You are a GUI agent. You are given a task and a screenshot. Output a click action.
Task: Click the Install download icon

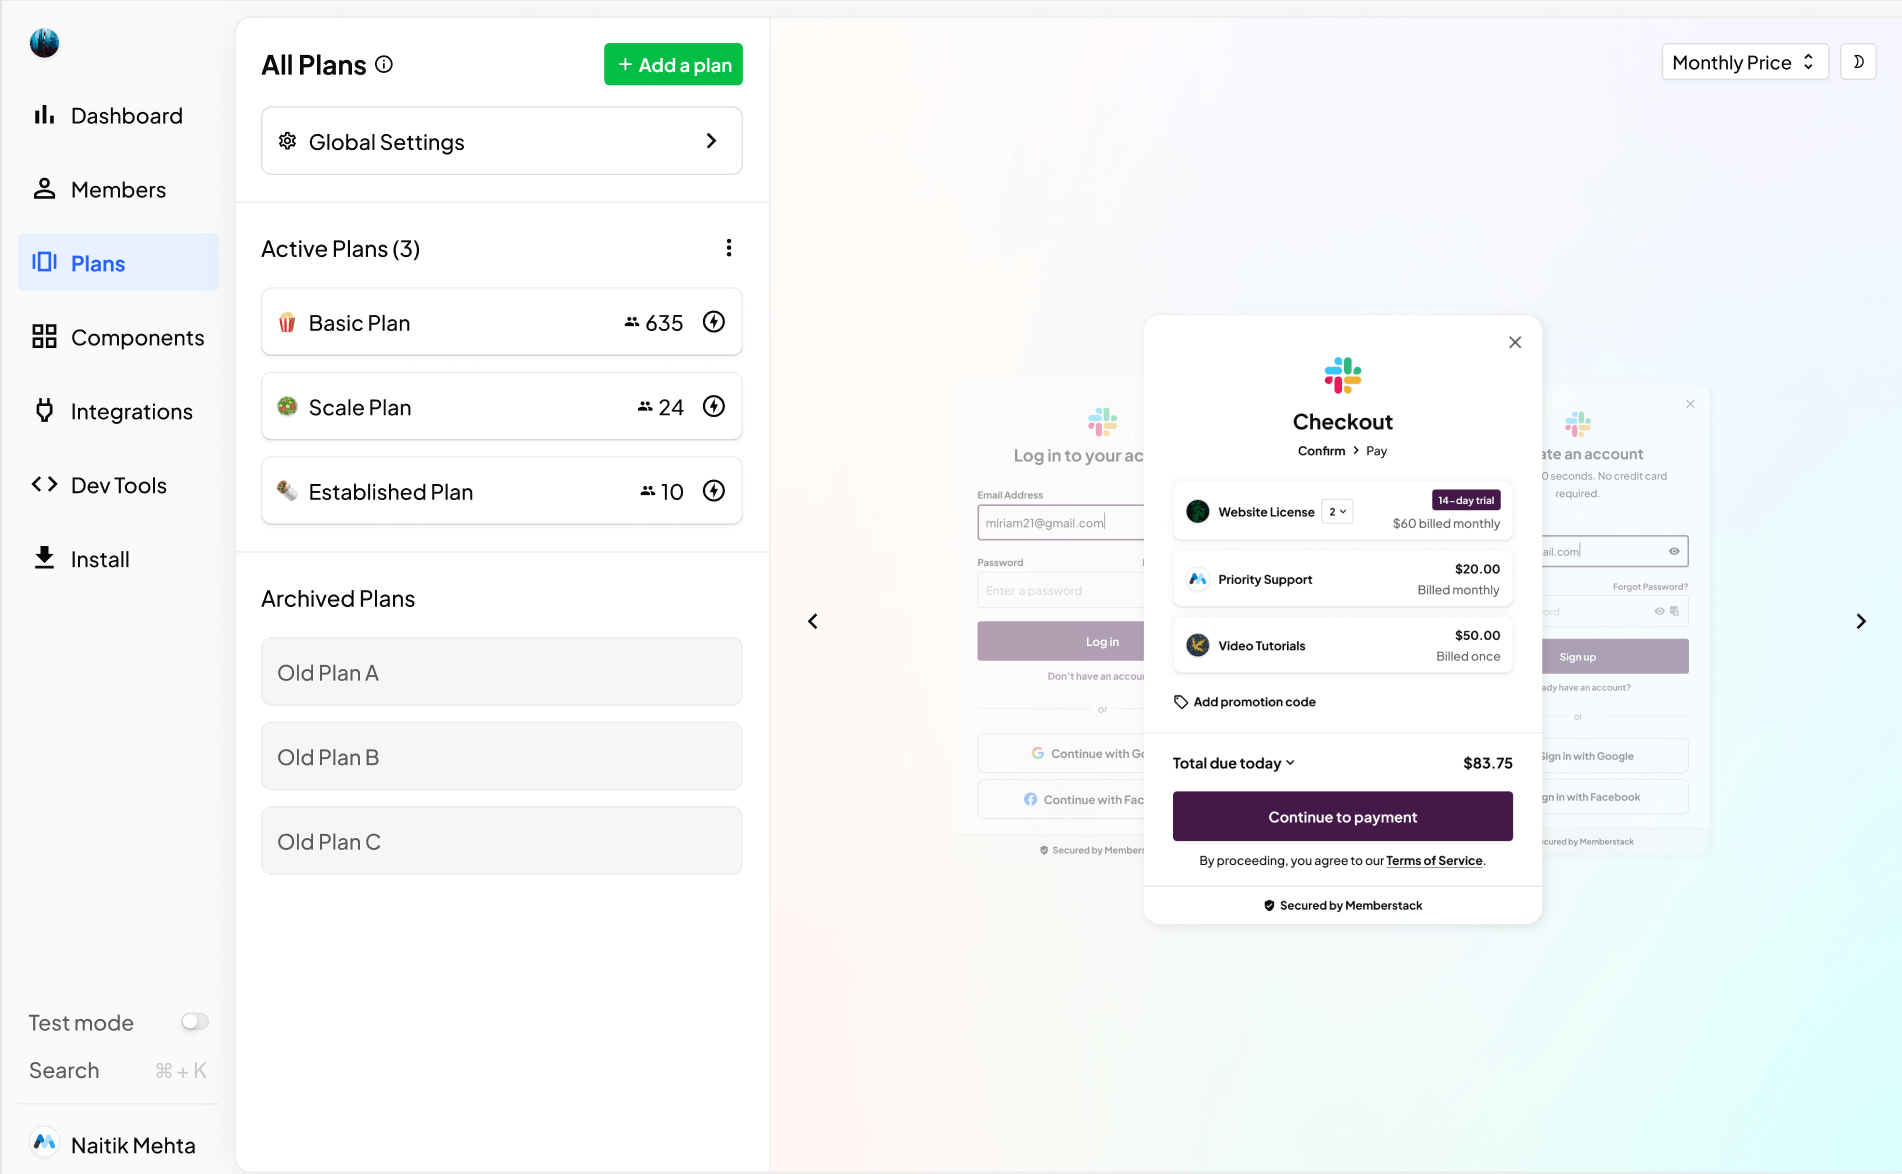click(x=44, y=557)
